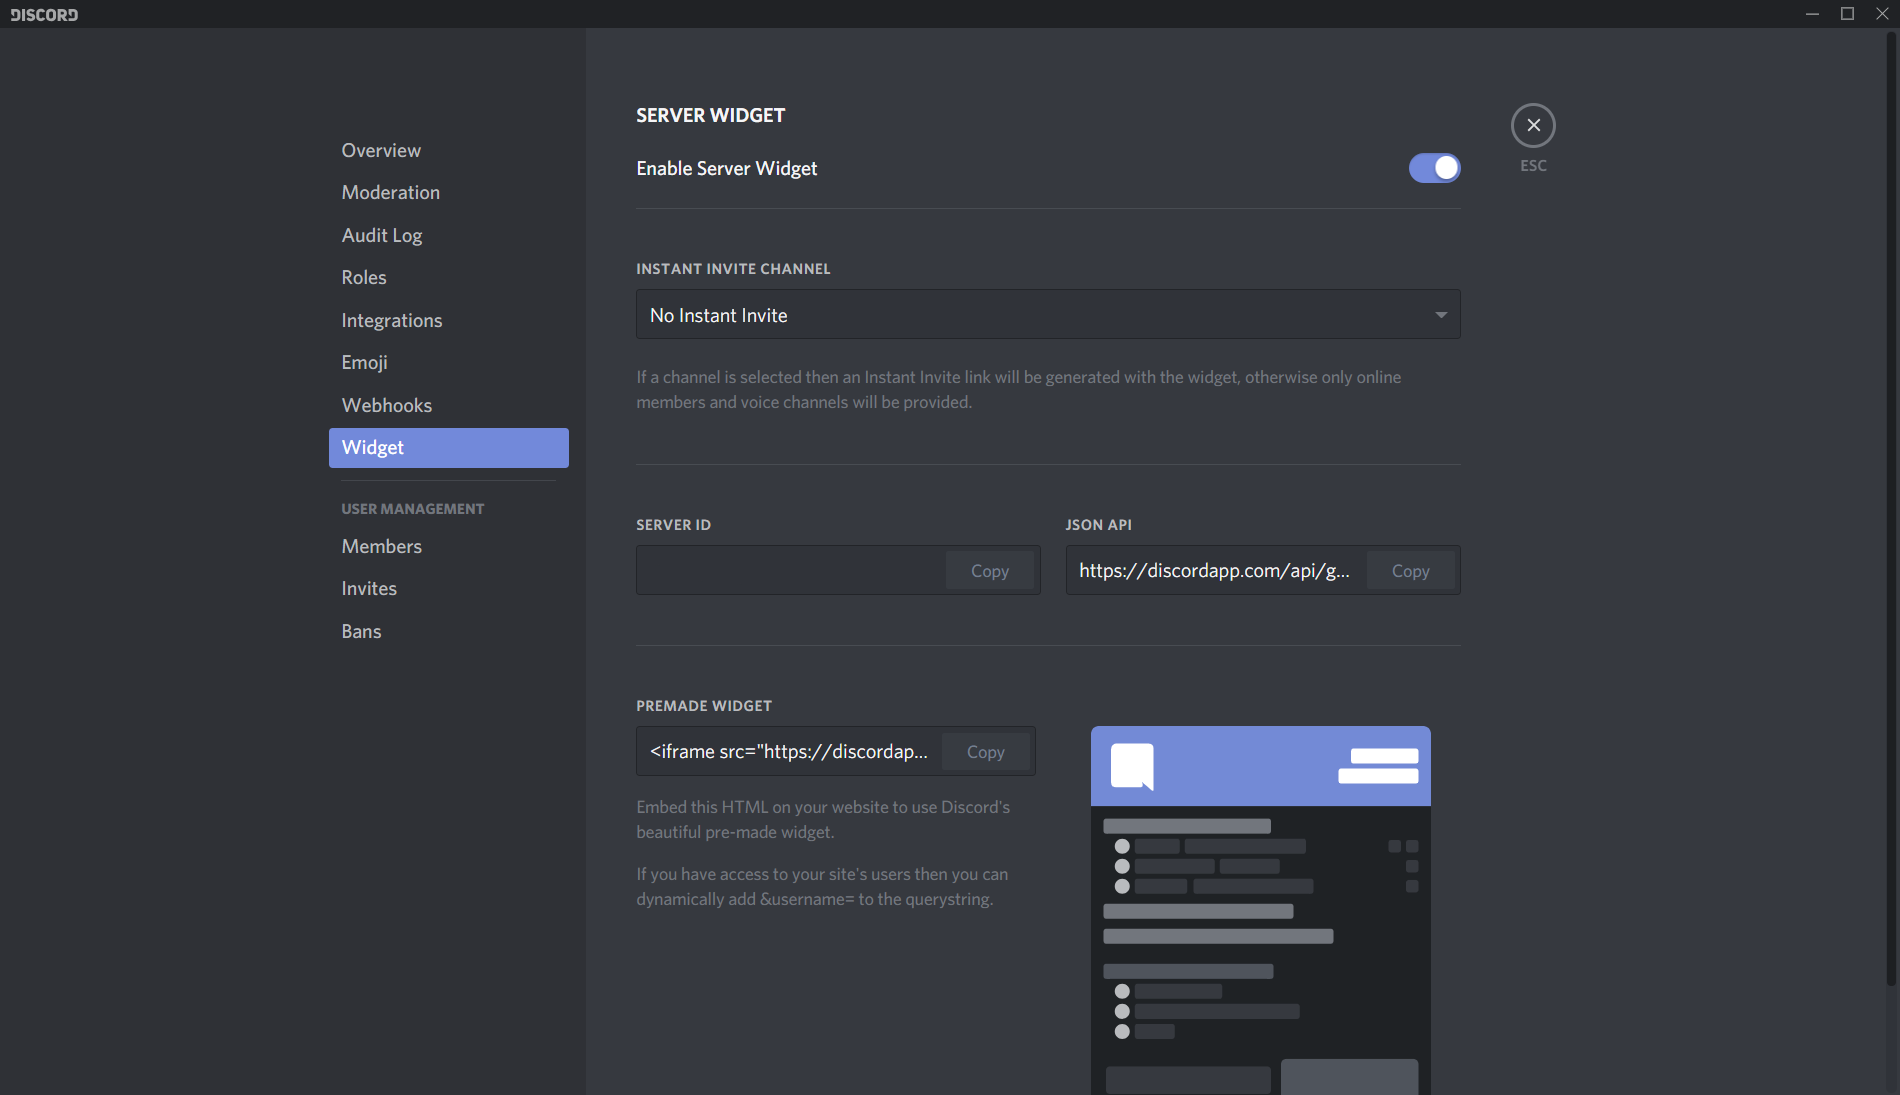
Task: Toggle the Enable Server Widget switch
Action: tap(1435, 168)
